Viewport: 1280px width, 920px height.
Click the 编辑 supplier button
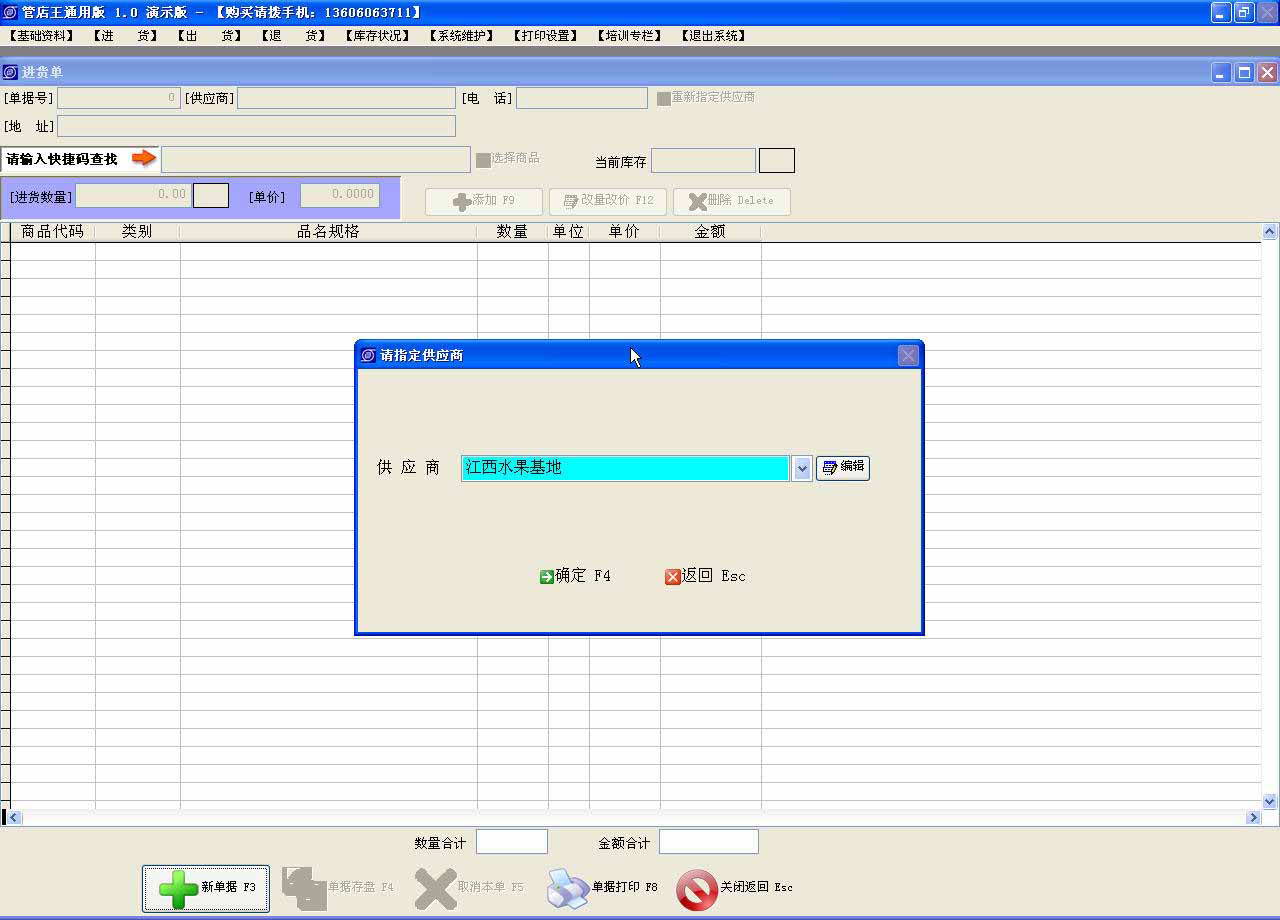point(843,467)
